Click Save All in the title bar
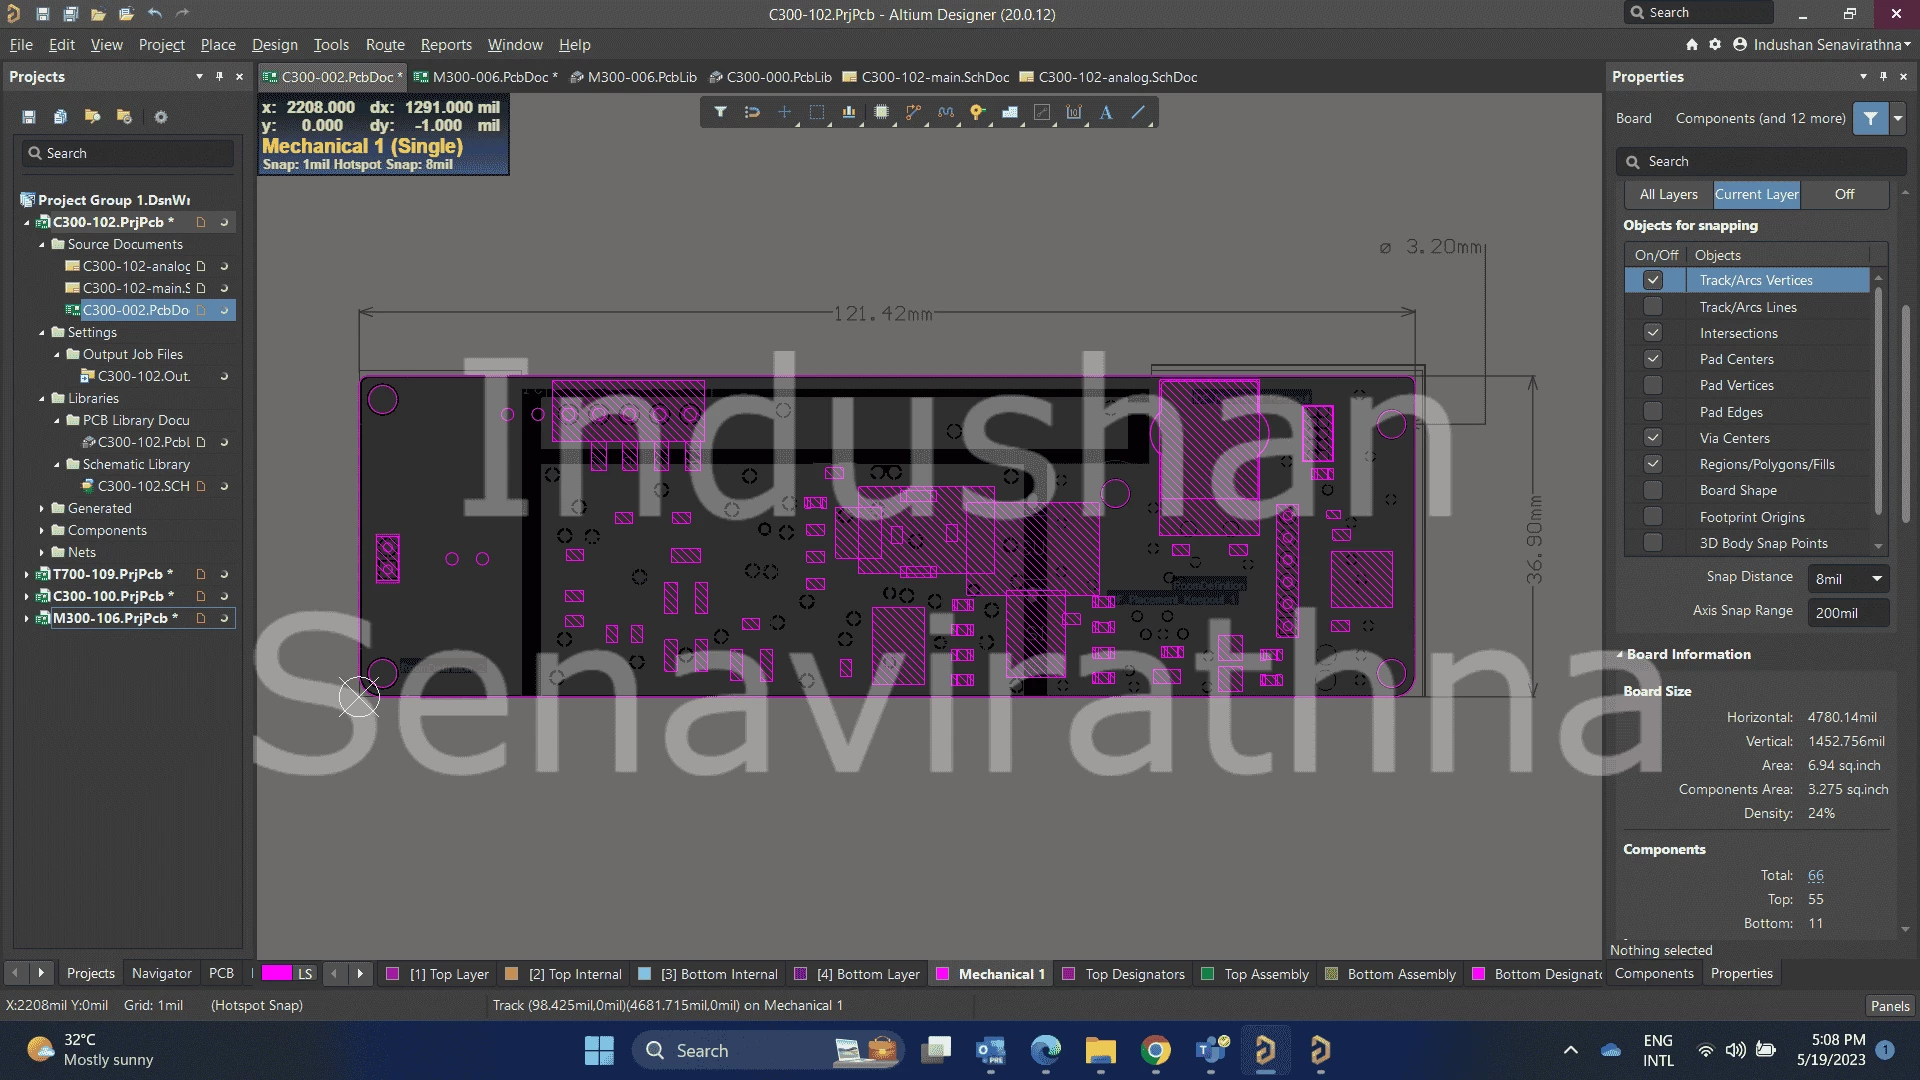The image size is (1920, 1080). coord(70,14)
